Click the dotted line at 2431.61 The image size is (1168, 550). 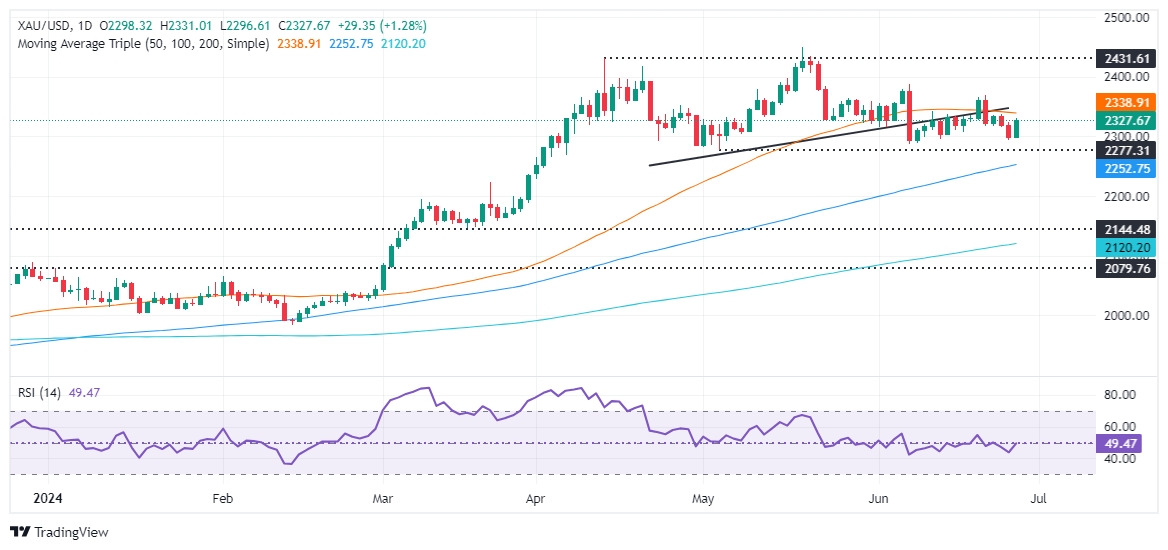[x=847, y=57]
